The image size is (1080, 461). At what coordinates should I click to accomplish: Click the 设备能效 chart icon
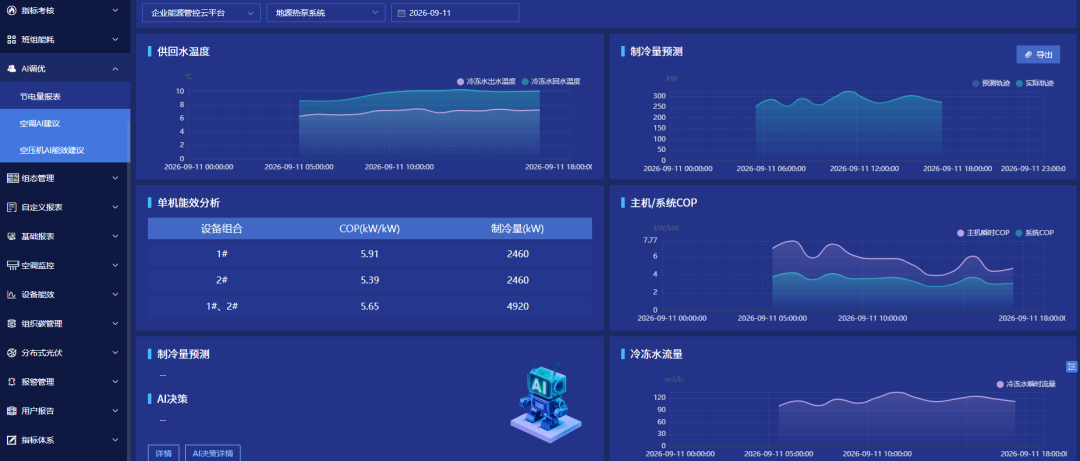click(12, 294)
